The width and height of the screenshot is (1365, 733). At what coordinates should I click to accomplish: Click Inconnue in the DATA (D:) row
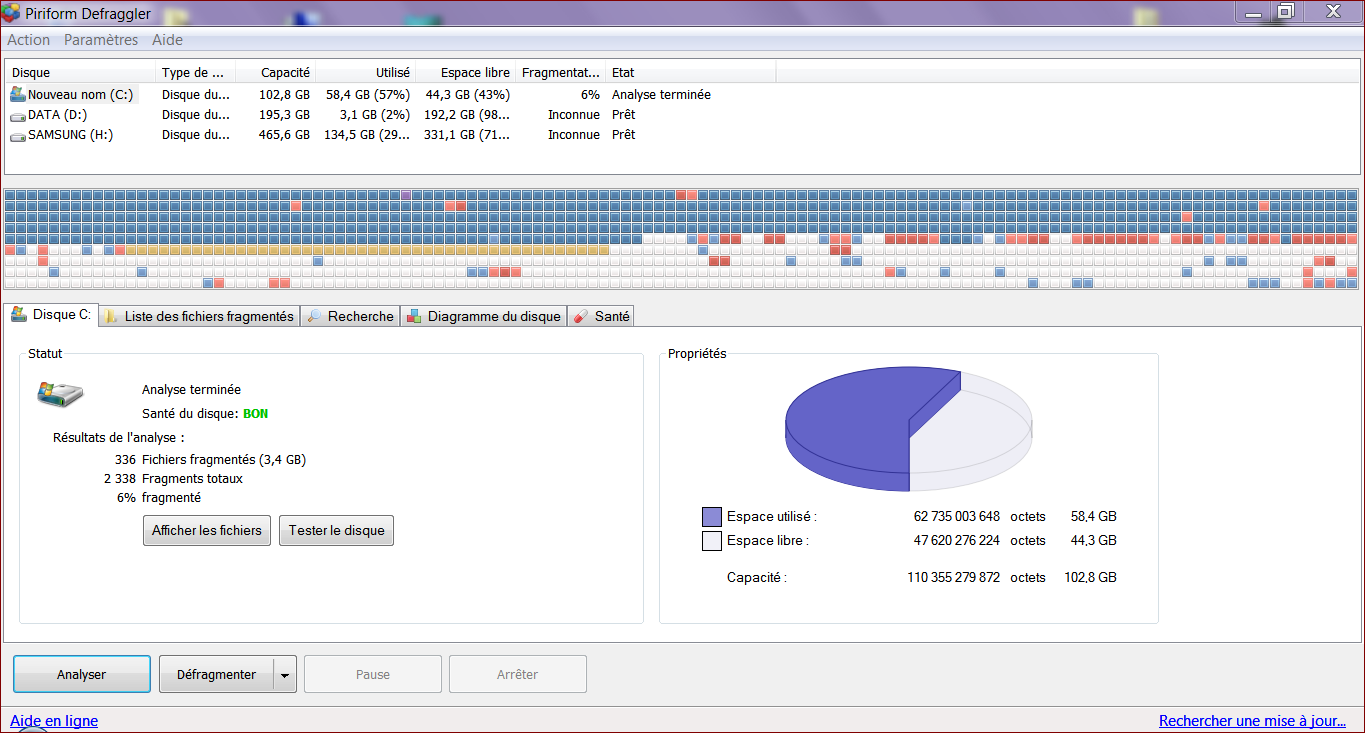pyautogui.click(x=574, y=115)
